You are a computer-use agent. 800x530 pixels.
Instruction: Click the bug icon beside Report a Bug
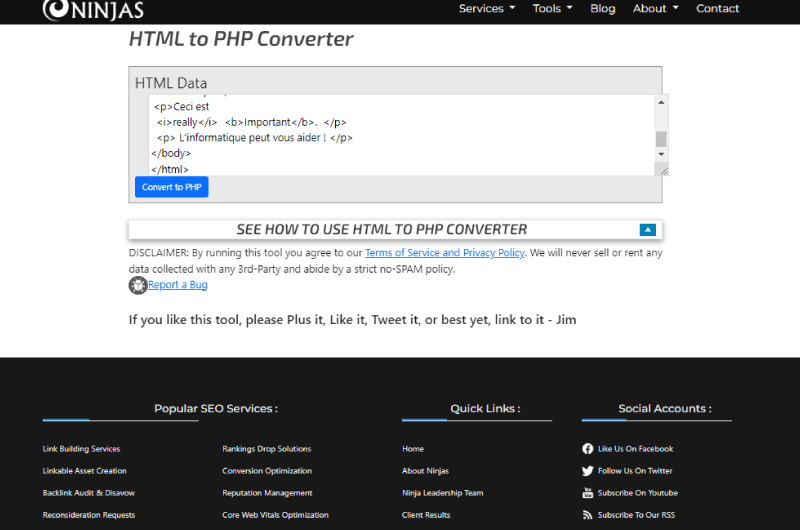(138, 285)
